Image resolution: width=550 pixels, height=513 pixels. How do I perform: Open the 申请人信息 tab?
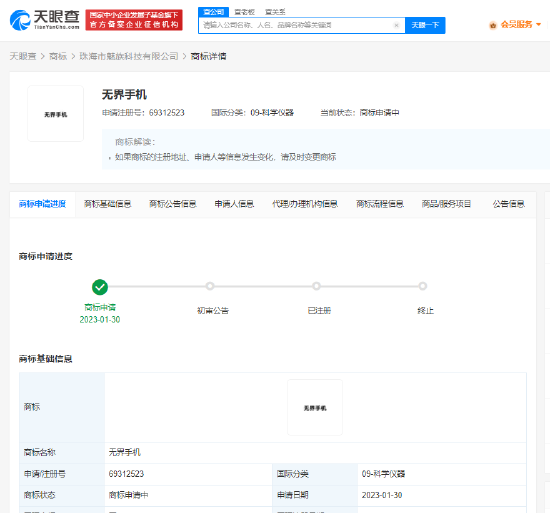(x=234, y=204)
